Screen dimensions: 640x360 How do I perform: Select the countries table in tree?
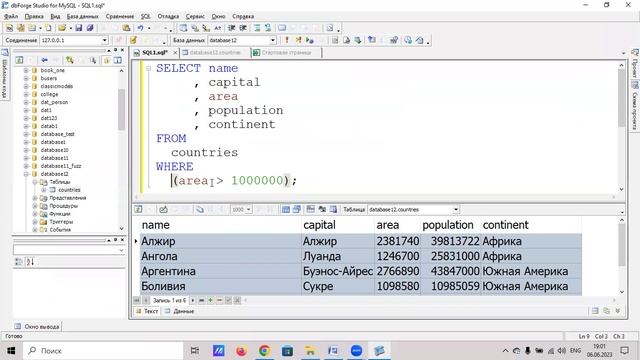tap(69, 190)
